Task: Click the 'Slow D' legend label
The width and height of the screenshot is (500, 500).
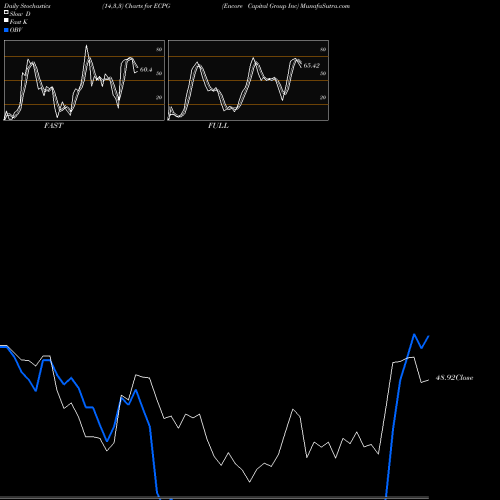Action: [20, 14]
